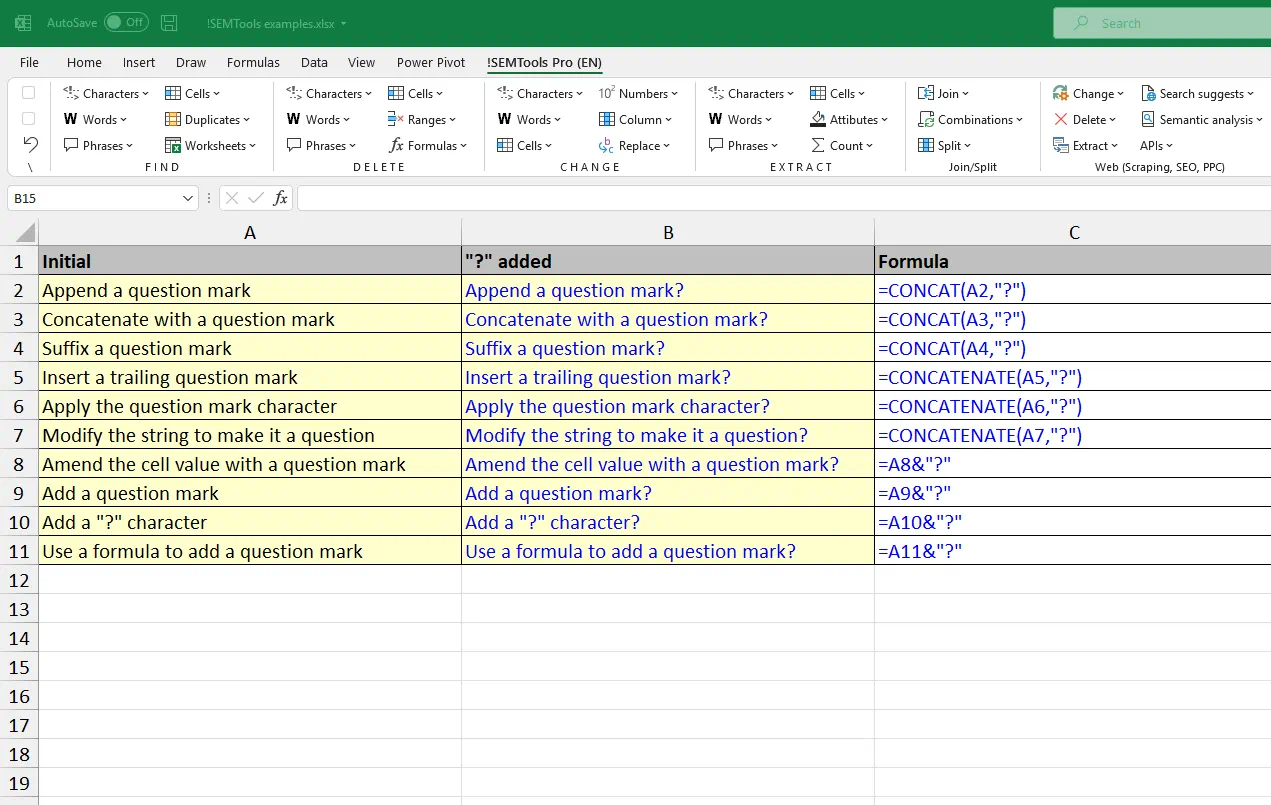This screenshot has width=1271, height=805.
Task: Click the Combinations icon
Action: pos(926,119)
